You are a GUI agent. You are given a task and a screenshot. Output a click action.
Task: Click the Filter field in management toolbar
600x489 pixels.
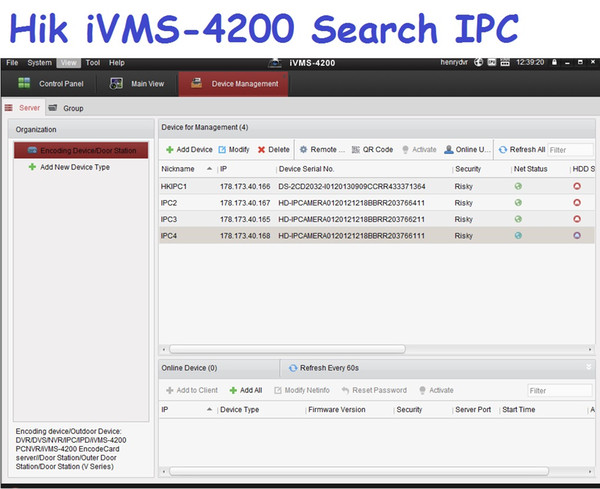pos(570,150)
